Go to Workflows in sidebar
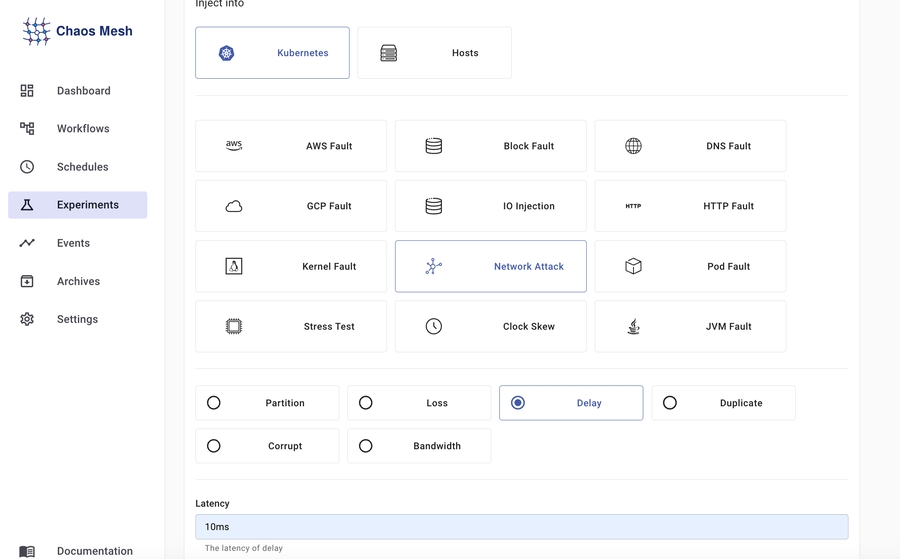 point(83,129)
